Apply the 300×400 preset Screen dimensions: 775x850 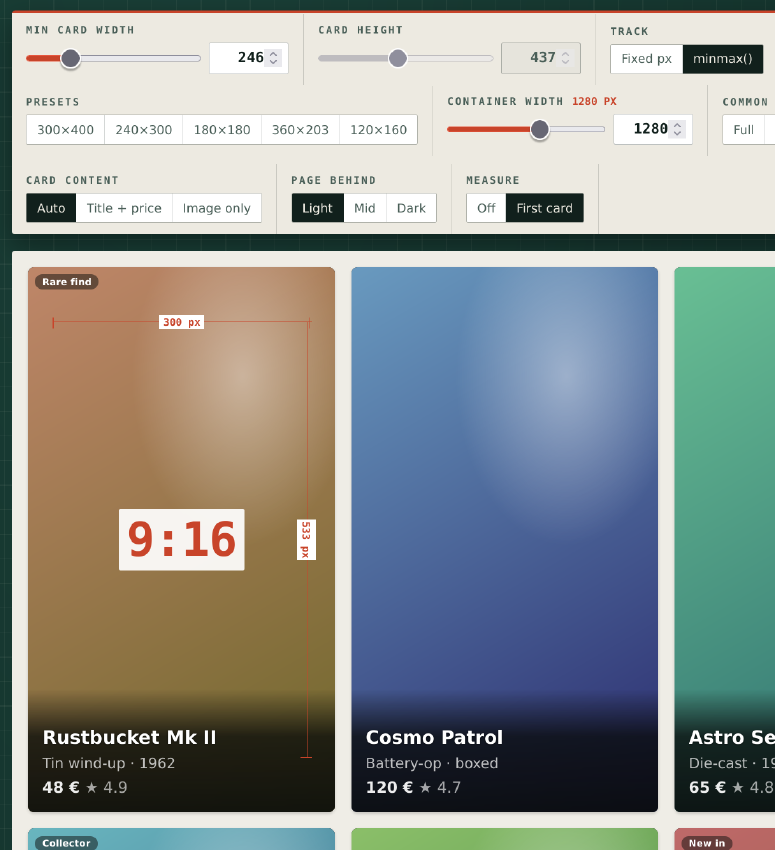66,130
